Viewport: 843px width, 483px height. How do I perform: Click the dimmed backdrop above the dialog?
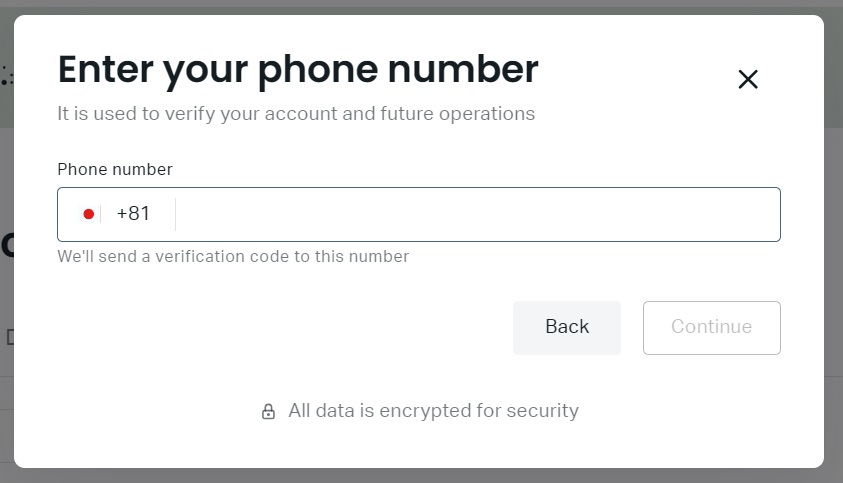[420, 6]
